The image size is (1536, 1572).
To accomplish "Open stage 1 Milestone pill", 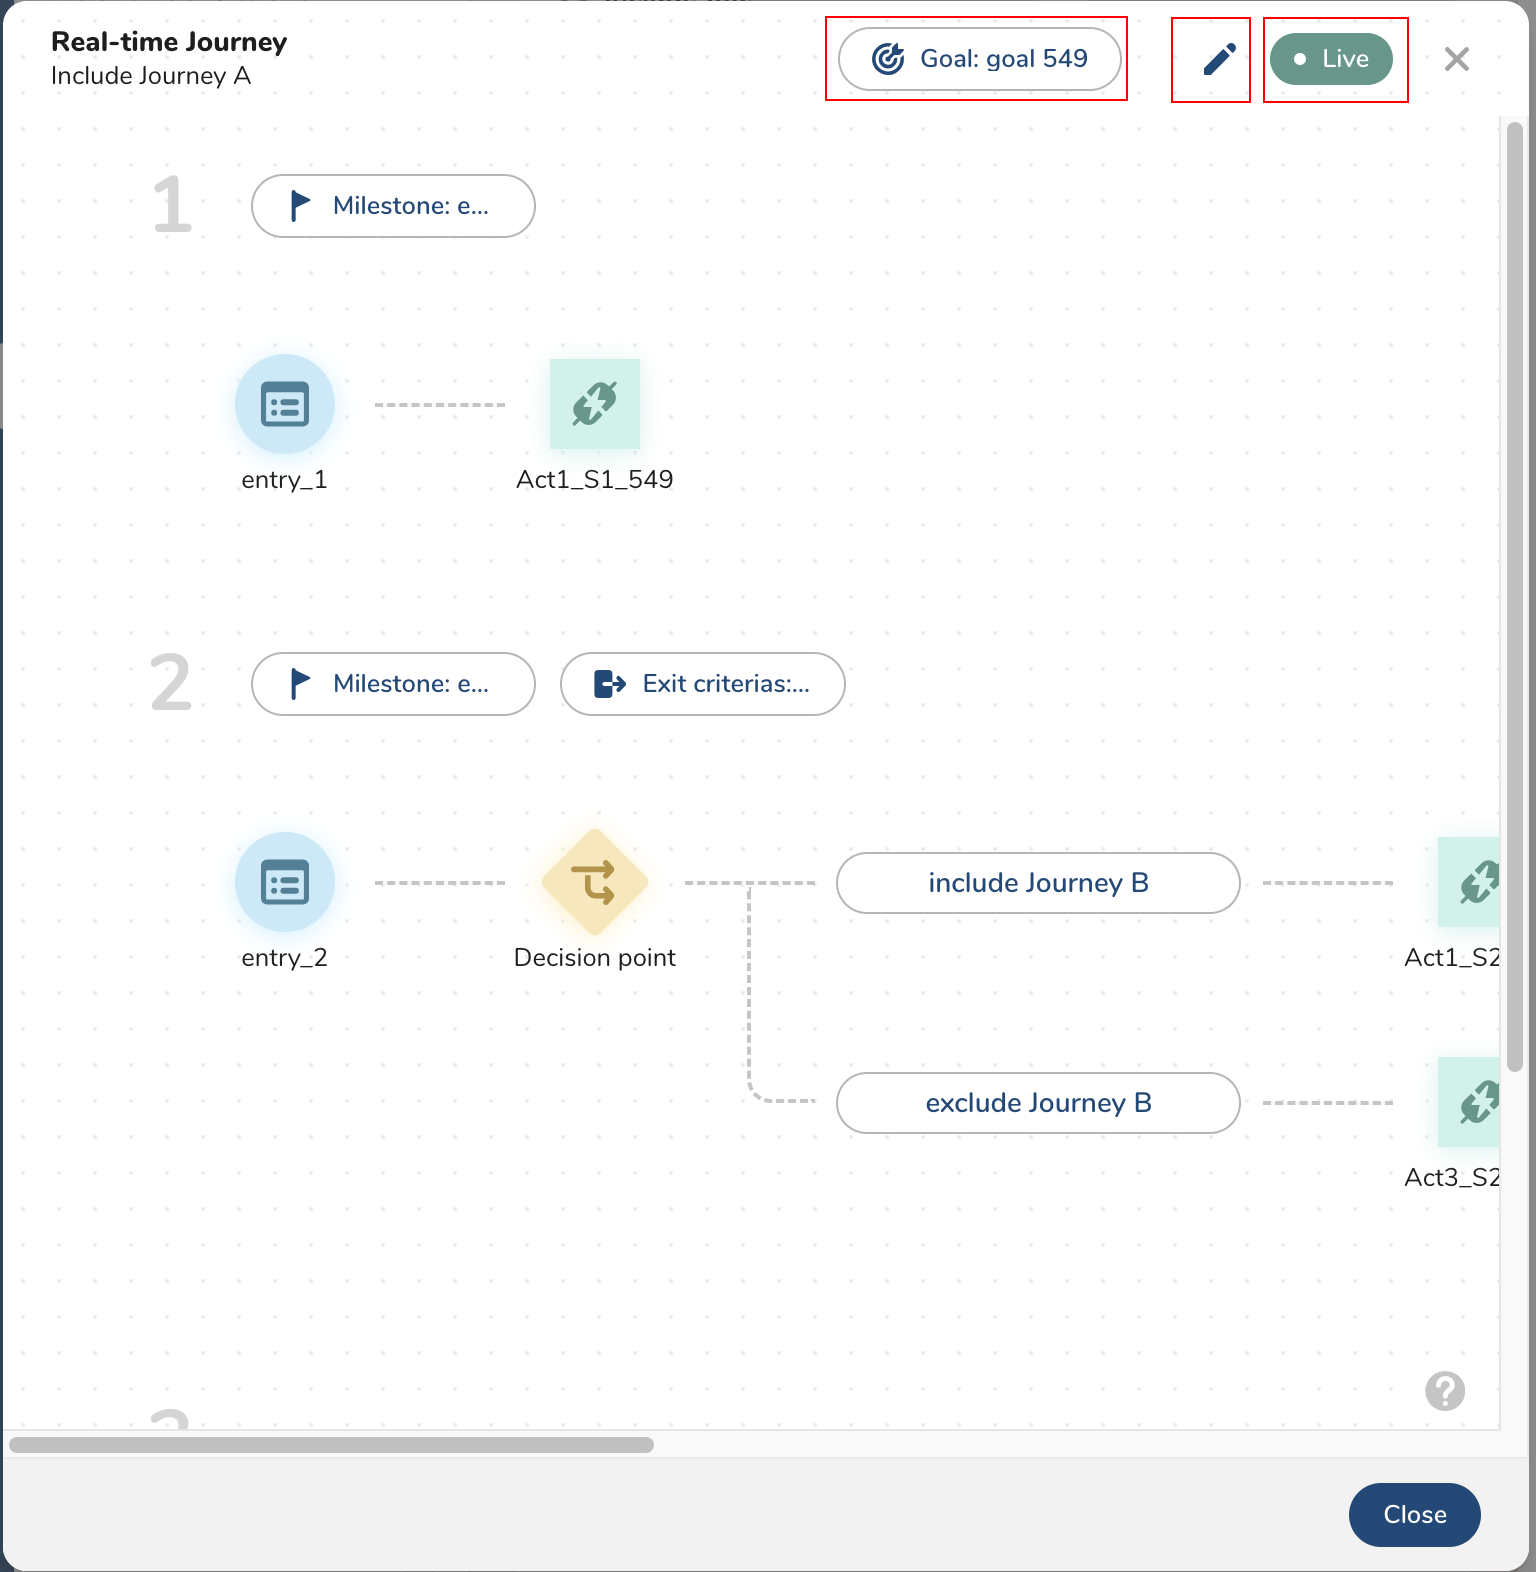I will tap(393, 206).
